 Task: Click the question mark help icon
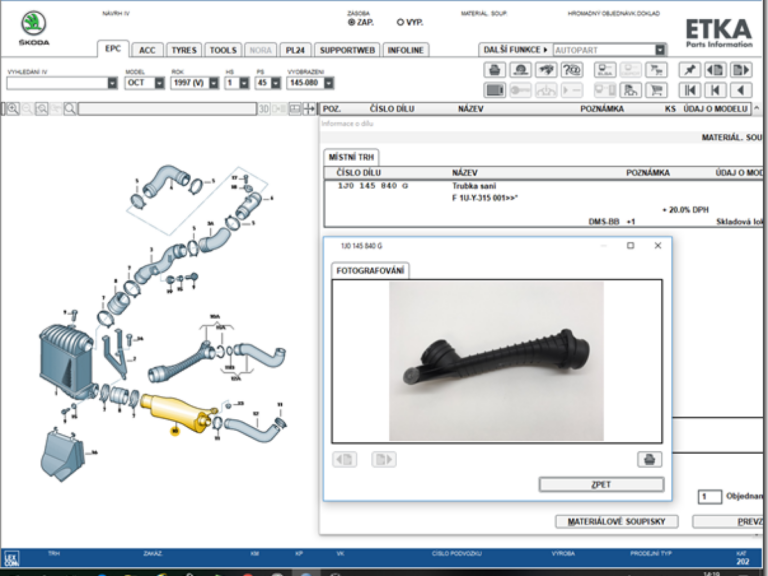click(x=573, y=70)
